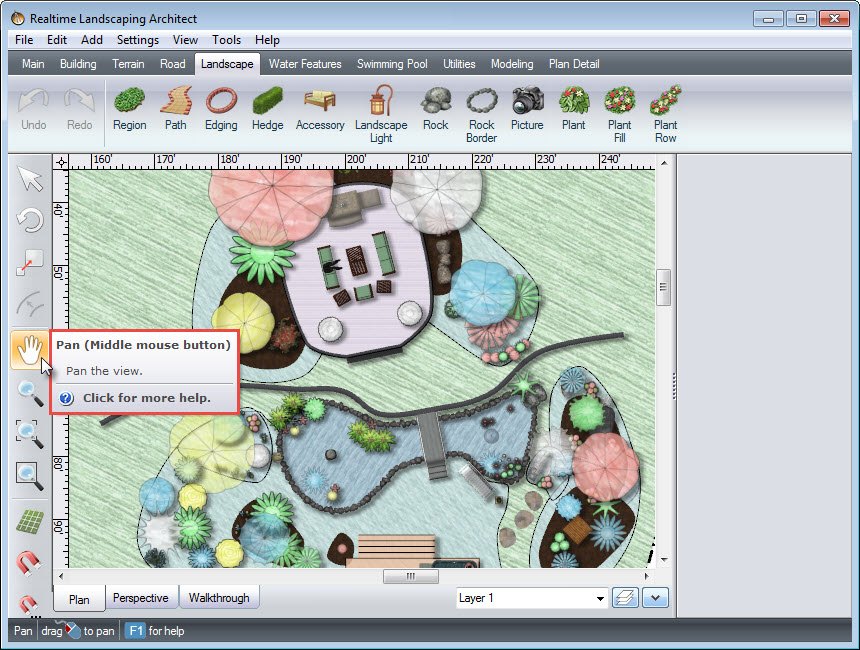Select the Region tool

point(129,109)
